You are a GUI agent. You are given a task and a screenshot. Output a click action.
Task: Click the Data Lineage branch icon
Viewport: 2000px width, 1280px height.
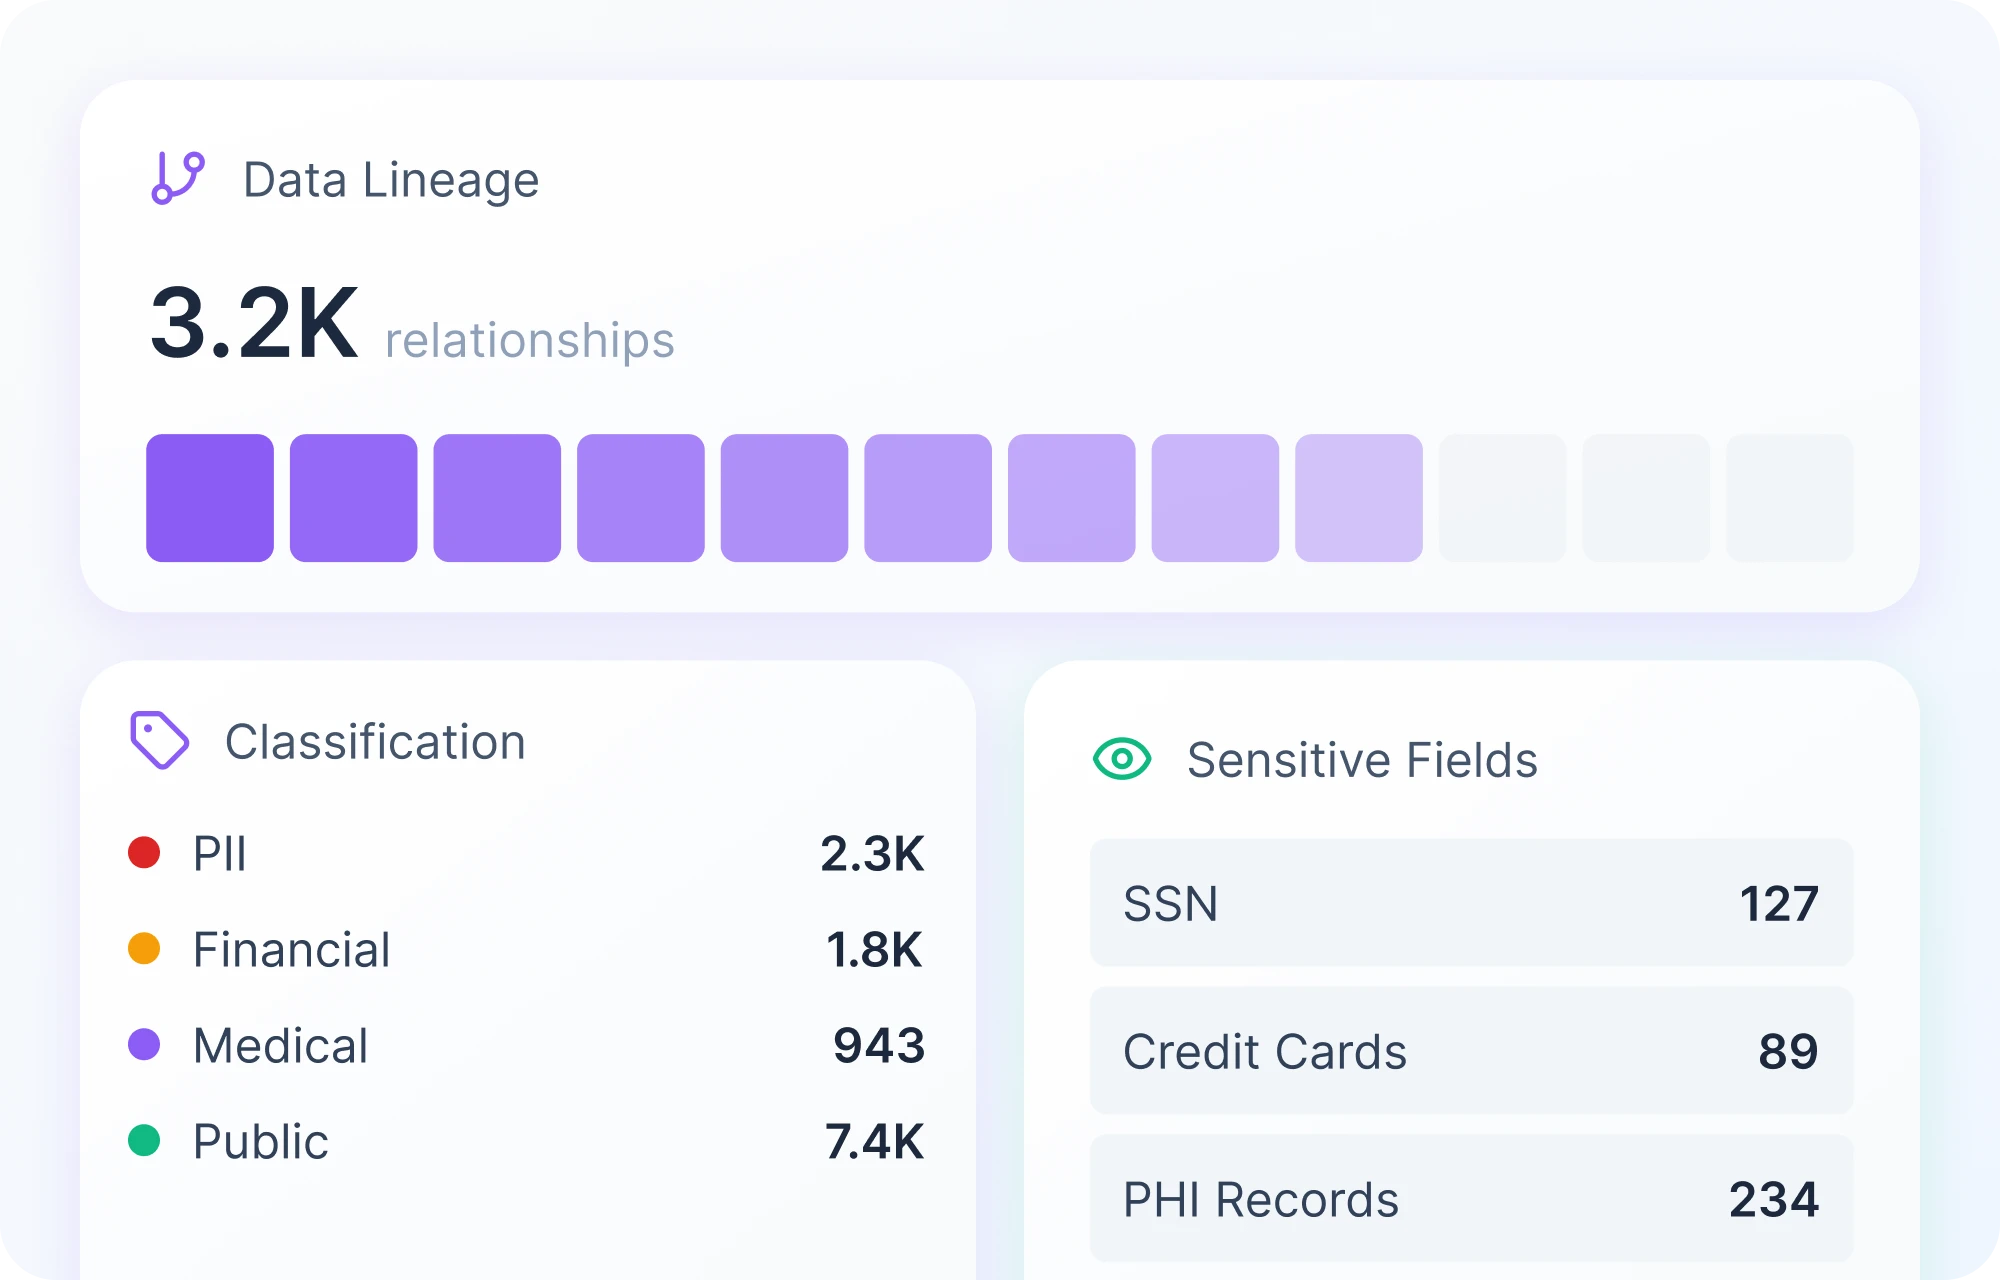pos(178,178)
